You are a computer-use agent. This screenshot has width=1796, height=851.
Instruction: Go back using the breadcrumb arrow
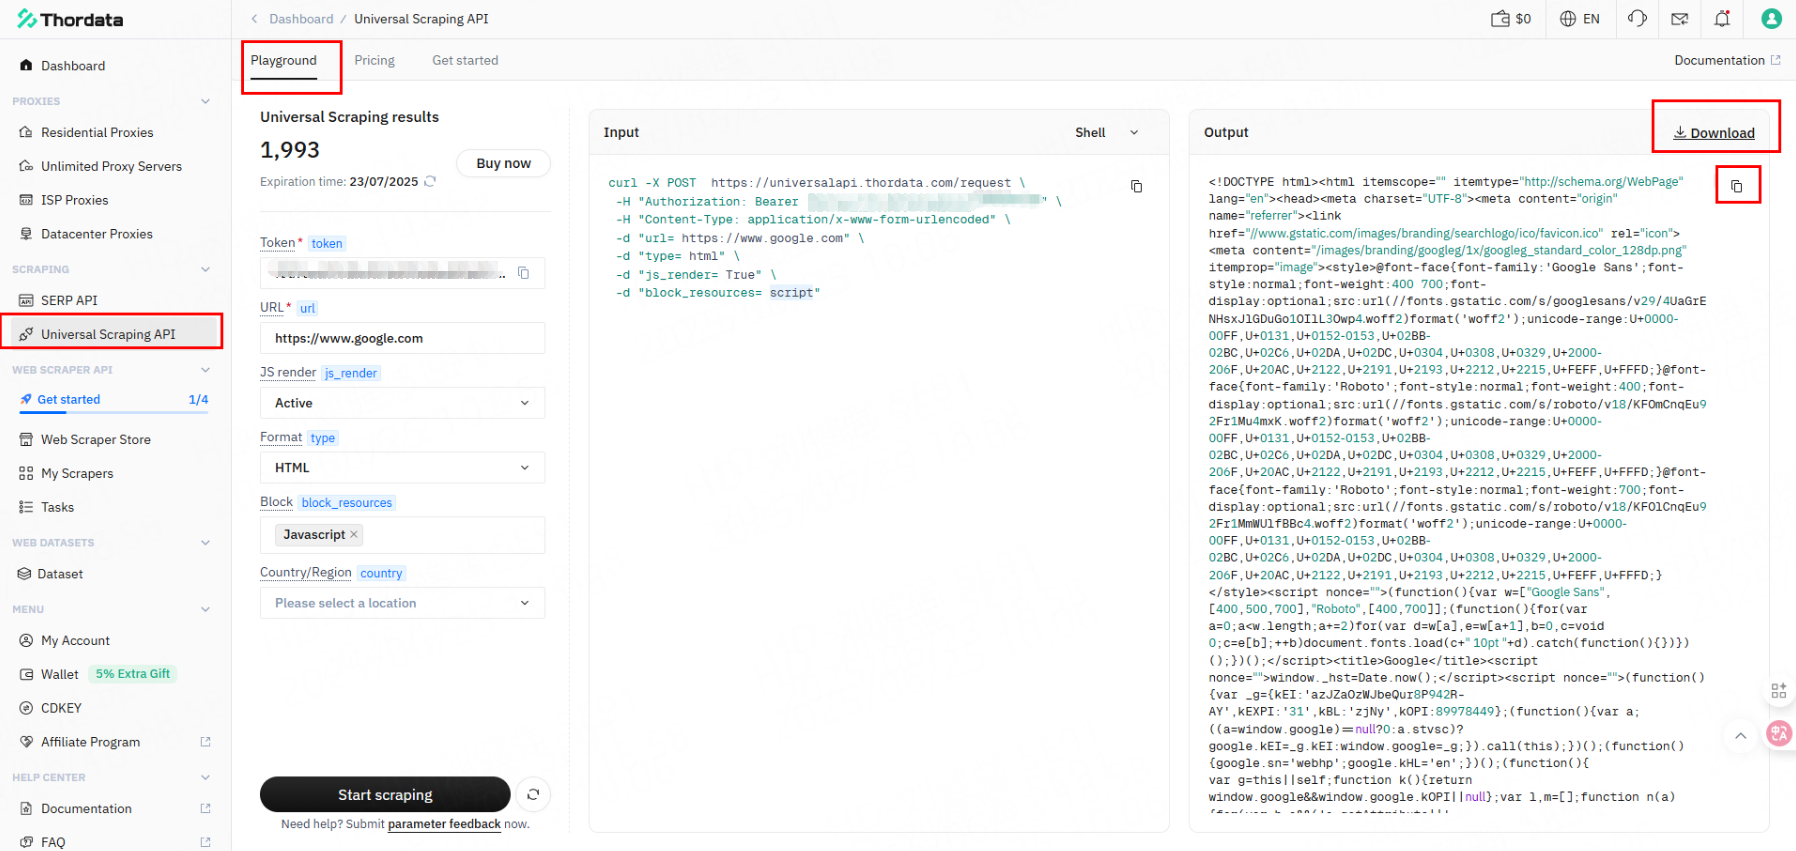pyautogui.click(x=254, y=19)
